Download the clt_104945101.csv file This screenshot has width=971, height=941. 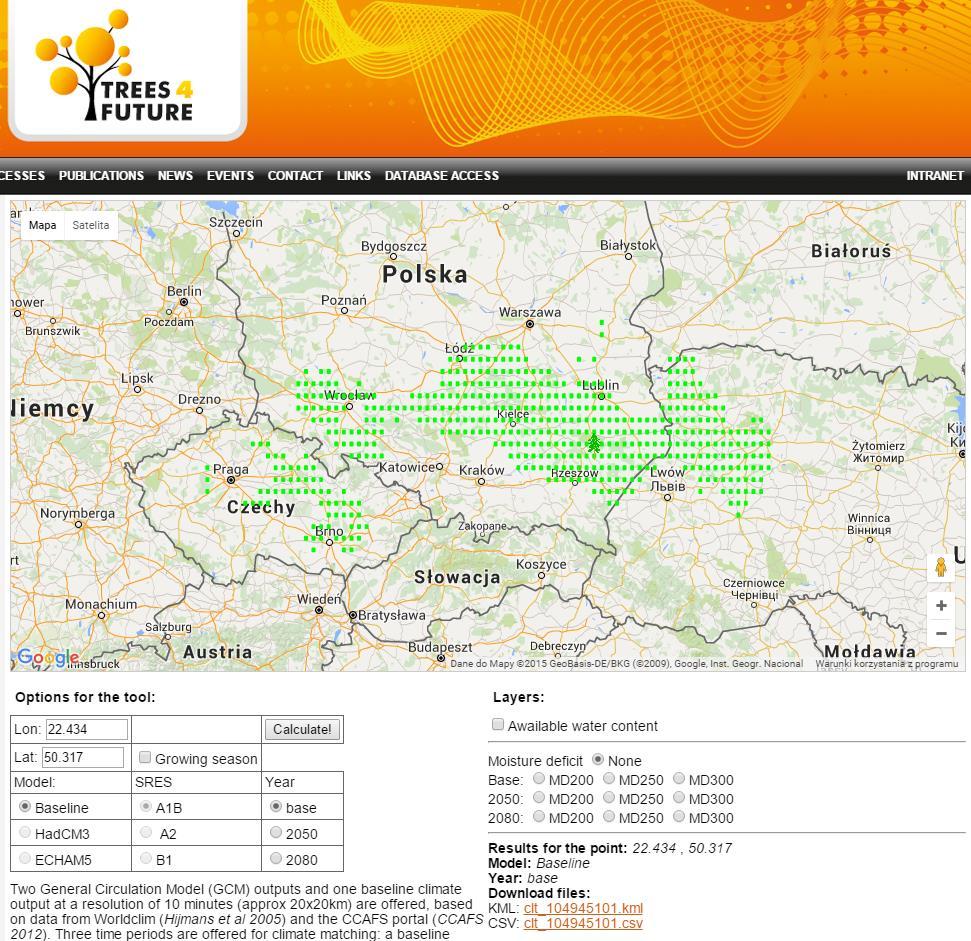[583, 923]
